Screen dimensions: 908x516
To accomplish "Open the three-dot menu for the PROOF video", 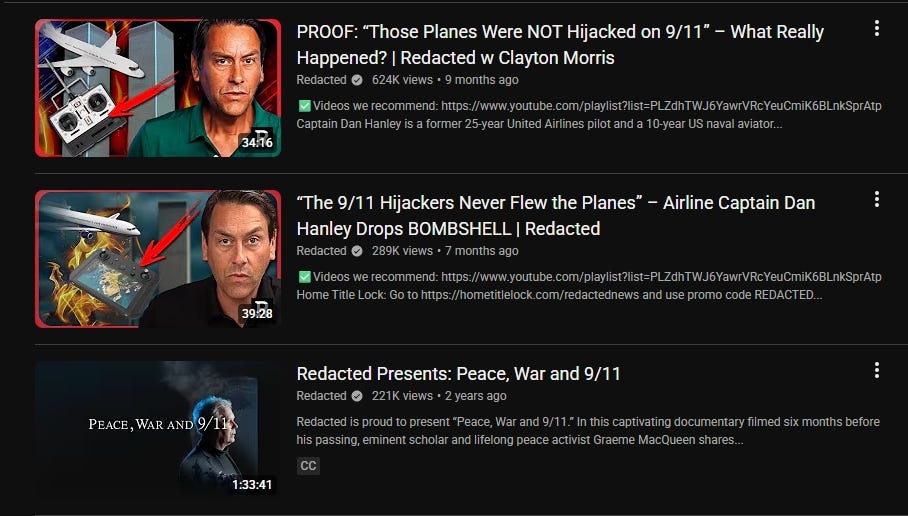I will [877, 28].
